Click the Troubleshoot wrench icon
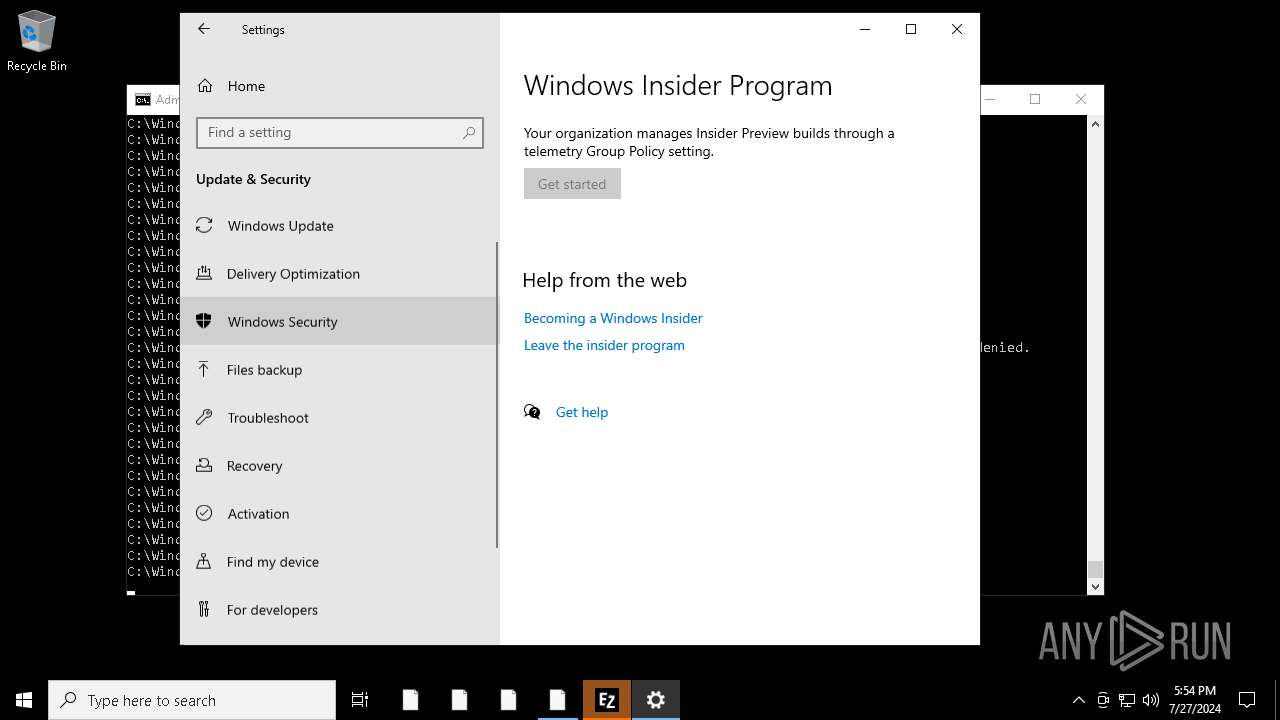 (x=204, y=417)
